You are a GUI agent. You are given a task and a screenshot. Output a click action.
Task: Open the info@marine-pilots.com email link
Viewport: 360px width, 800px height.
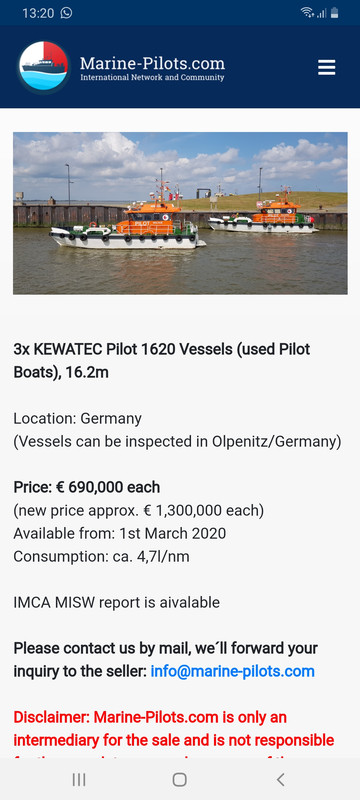click(x=233, y=671)
